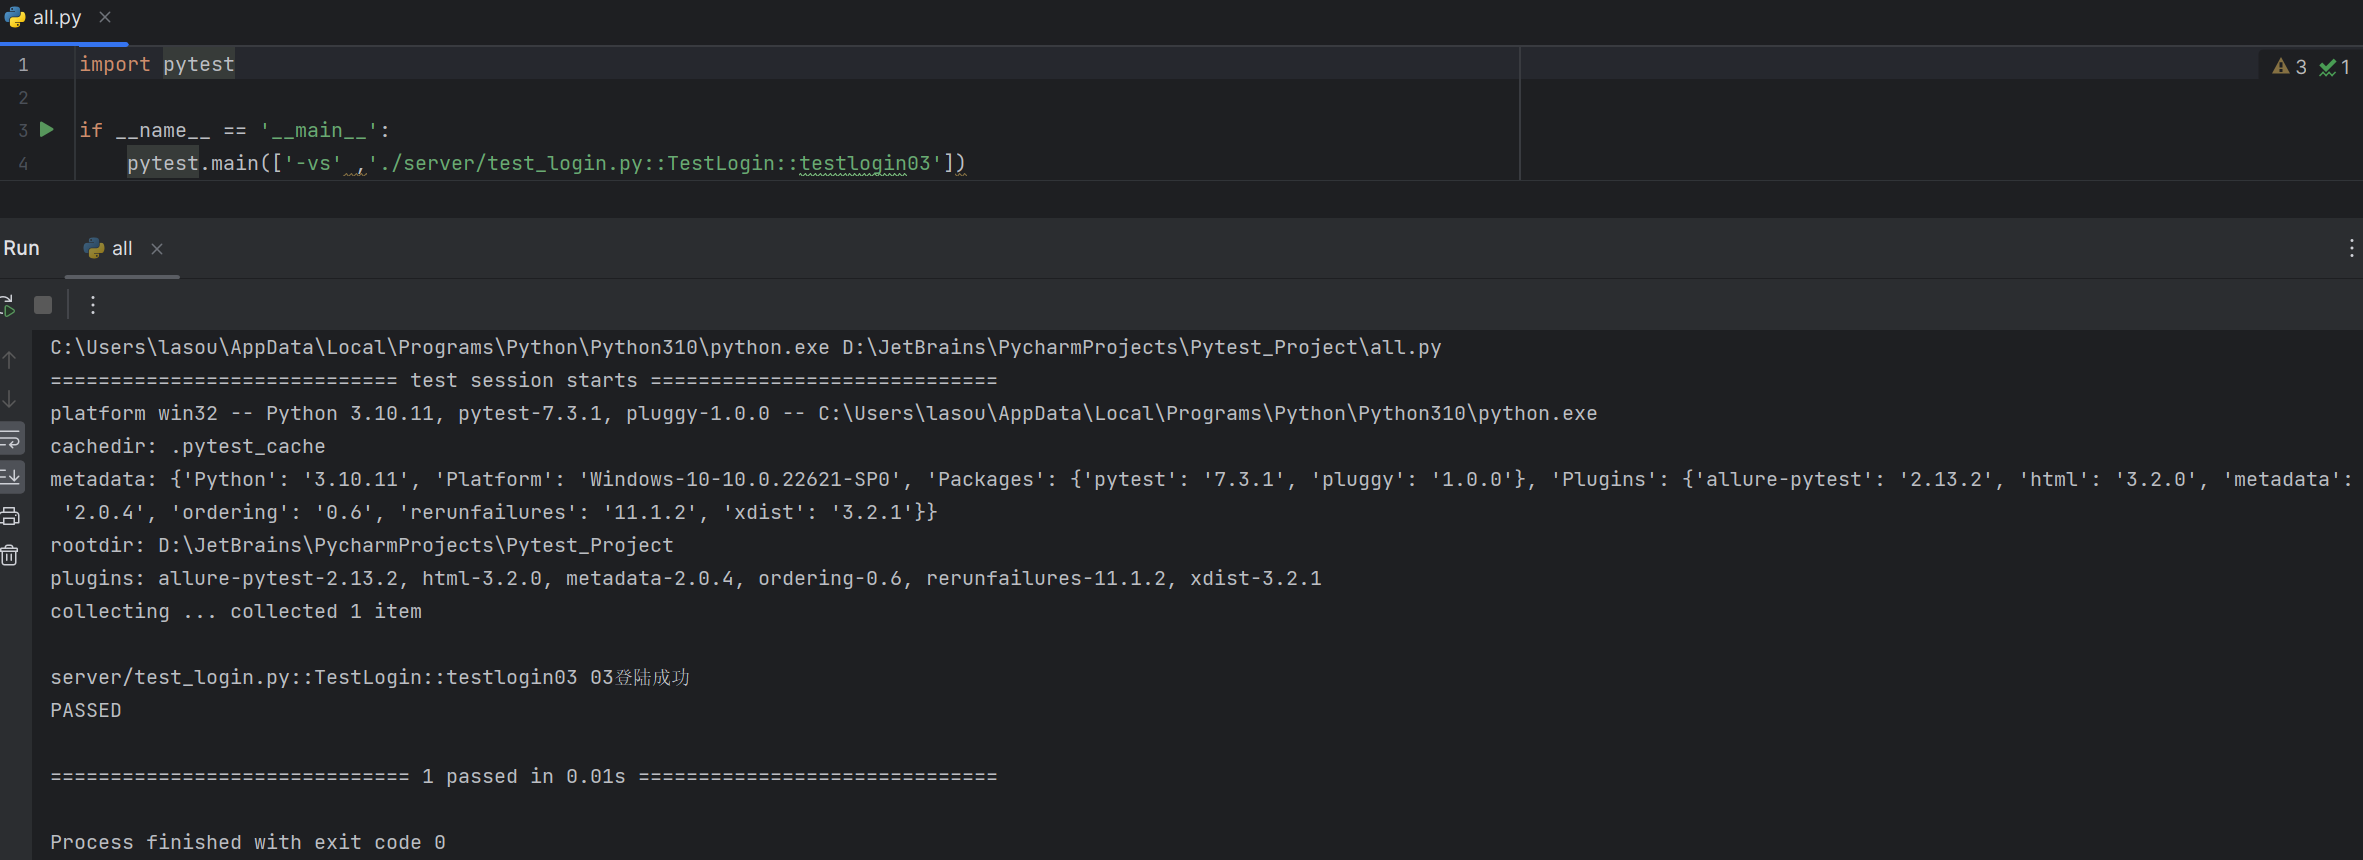2363x860 pixels.
Task: Open Run panel options kebab menu
Action: click(2351, 248)
